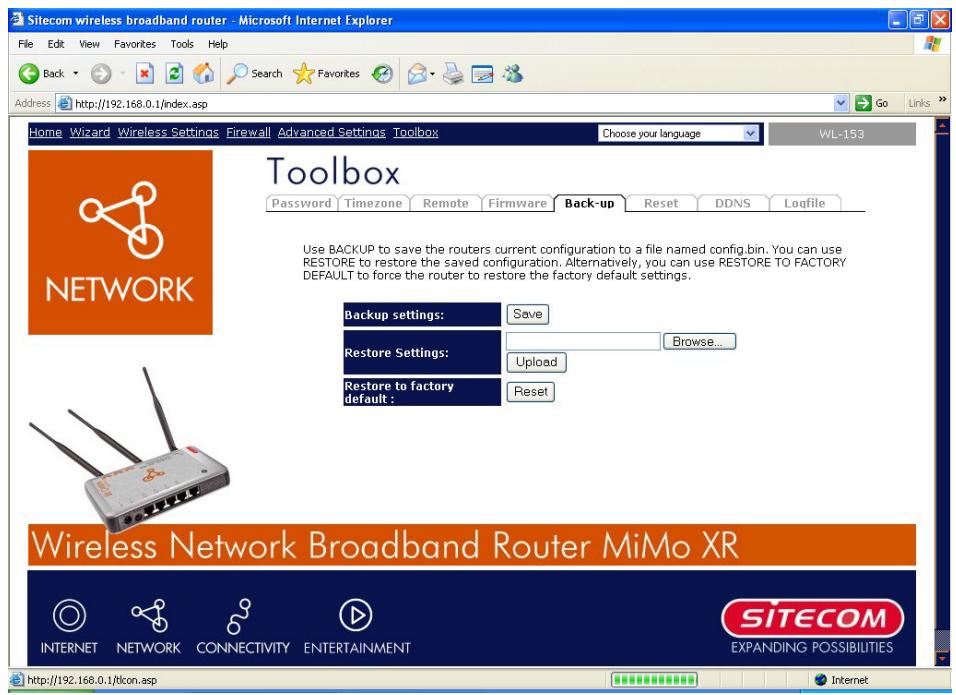The height and width of the screenshot is (695, 956).
Task: Click Reset to factory default button
Action: pos(530,391)
